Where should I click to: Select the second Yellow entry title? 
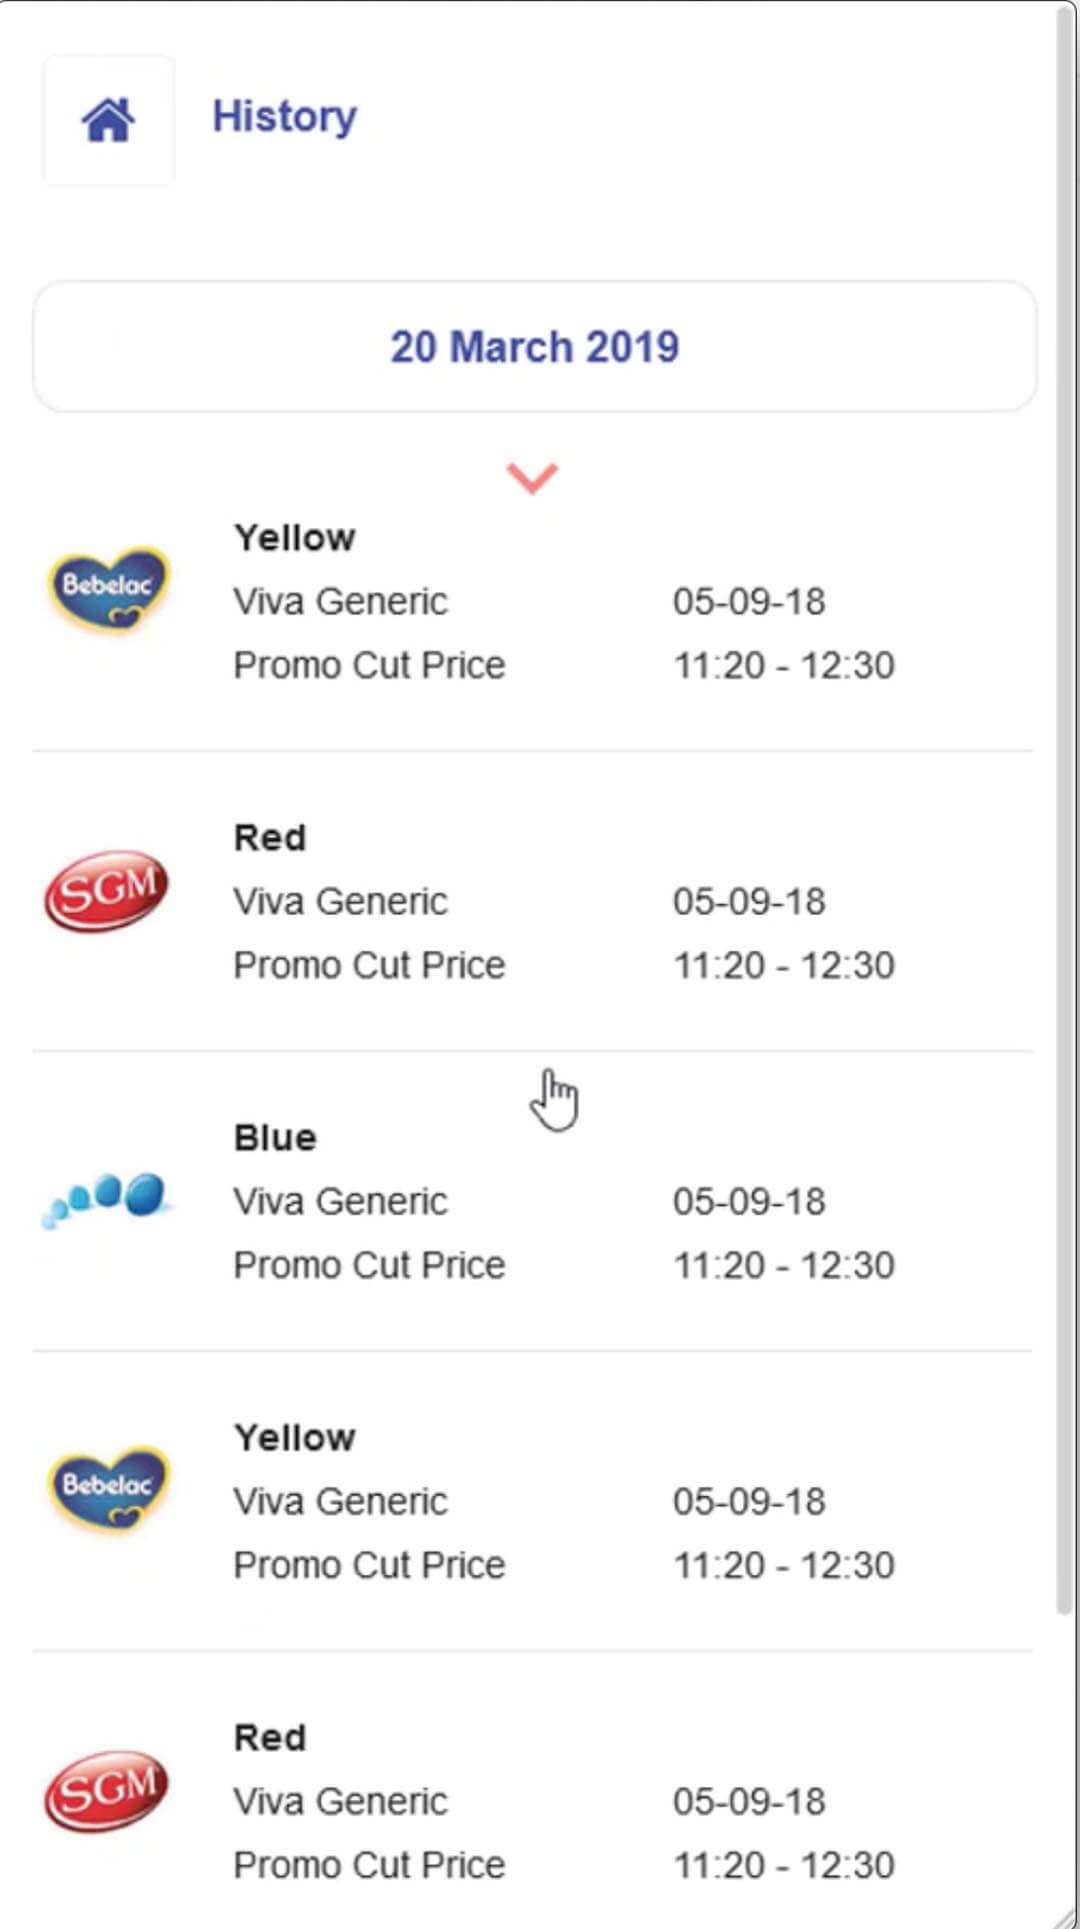294,1438
